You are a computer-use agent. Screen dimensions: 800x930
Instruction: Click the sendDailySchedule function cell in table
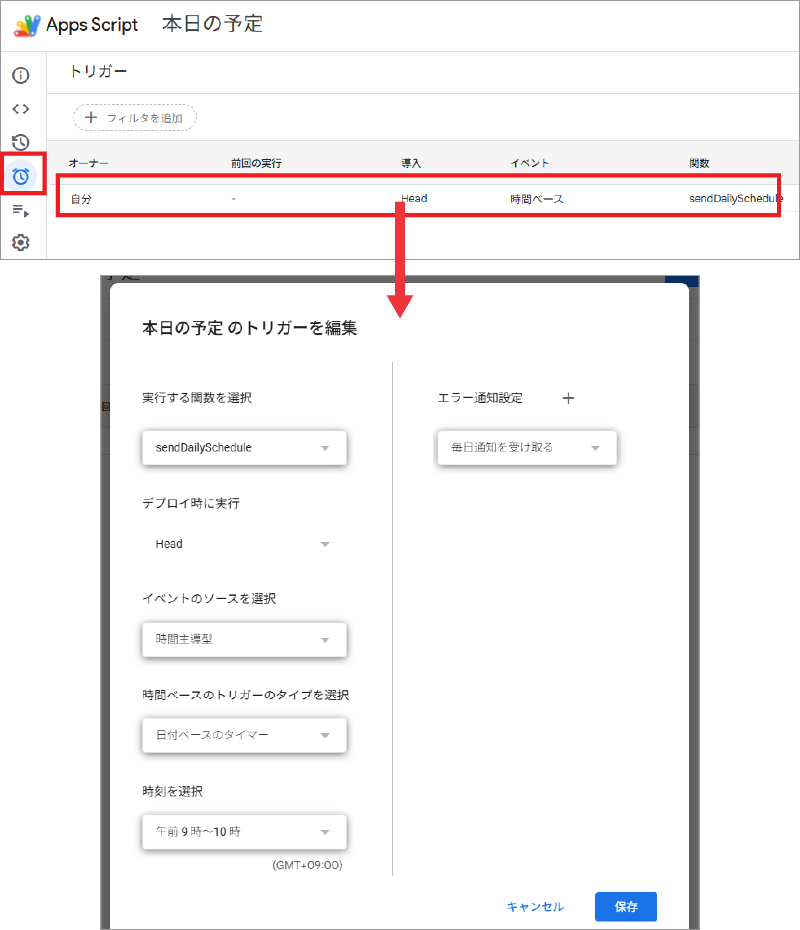click(735, 198)
